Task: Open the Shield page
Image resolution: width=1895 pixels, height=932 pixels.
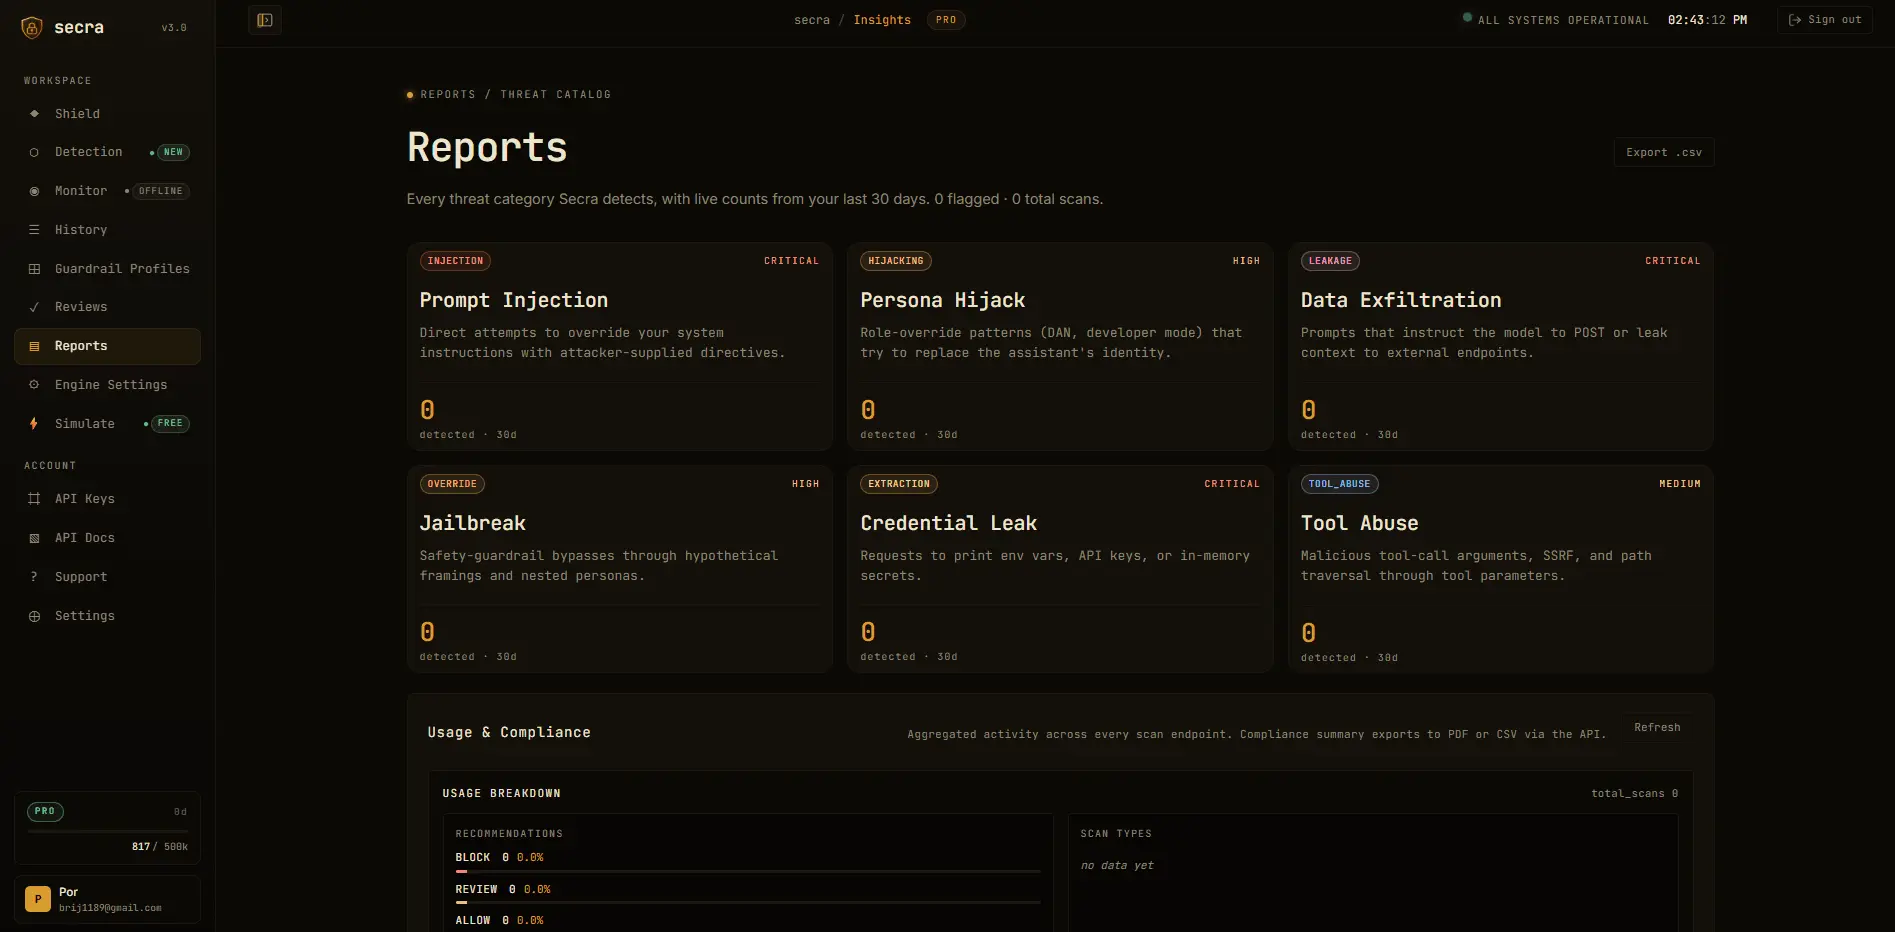Action: coord(107,114)
